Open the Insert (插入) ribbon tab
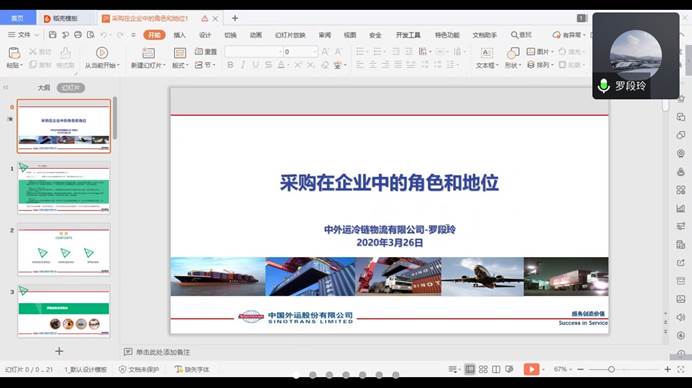This screenshot has width=692, height=388. coord(180,35)
